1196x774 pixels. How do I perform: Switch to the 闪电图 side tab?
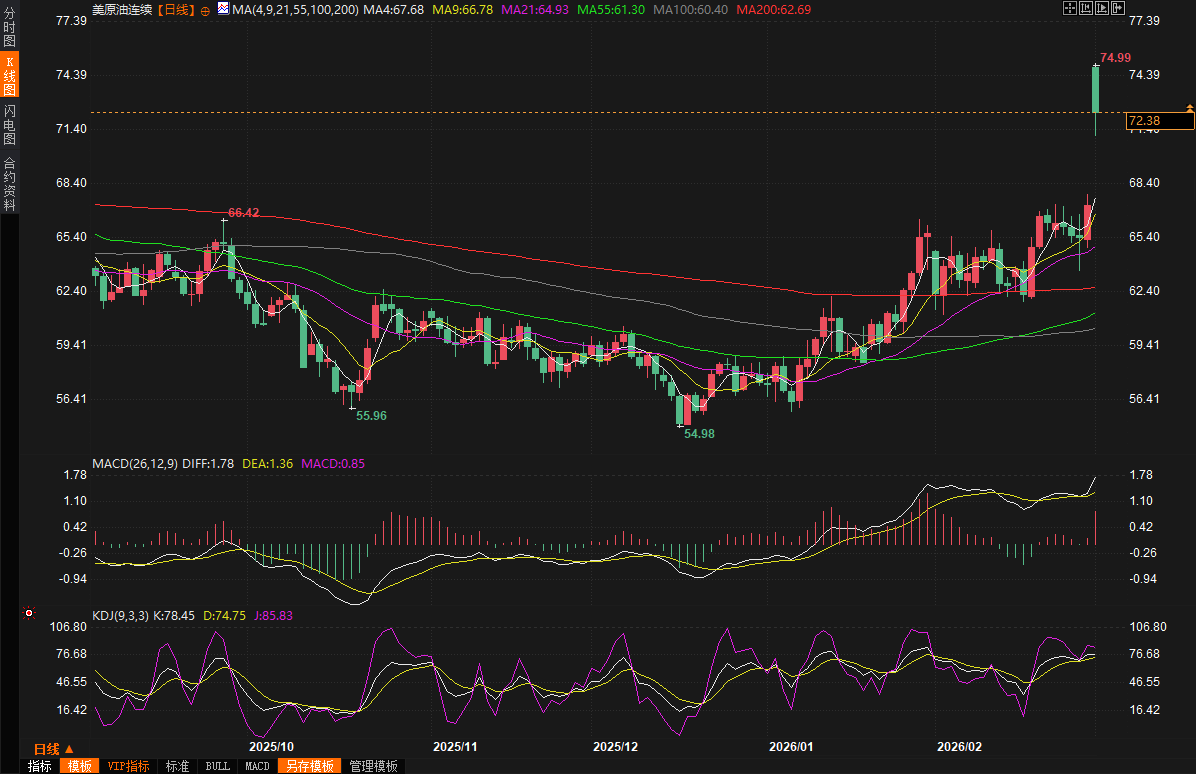tap(10, 122)
